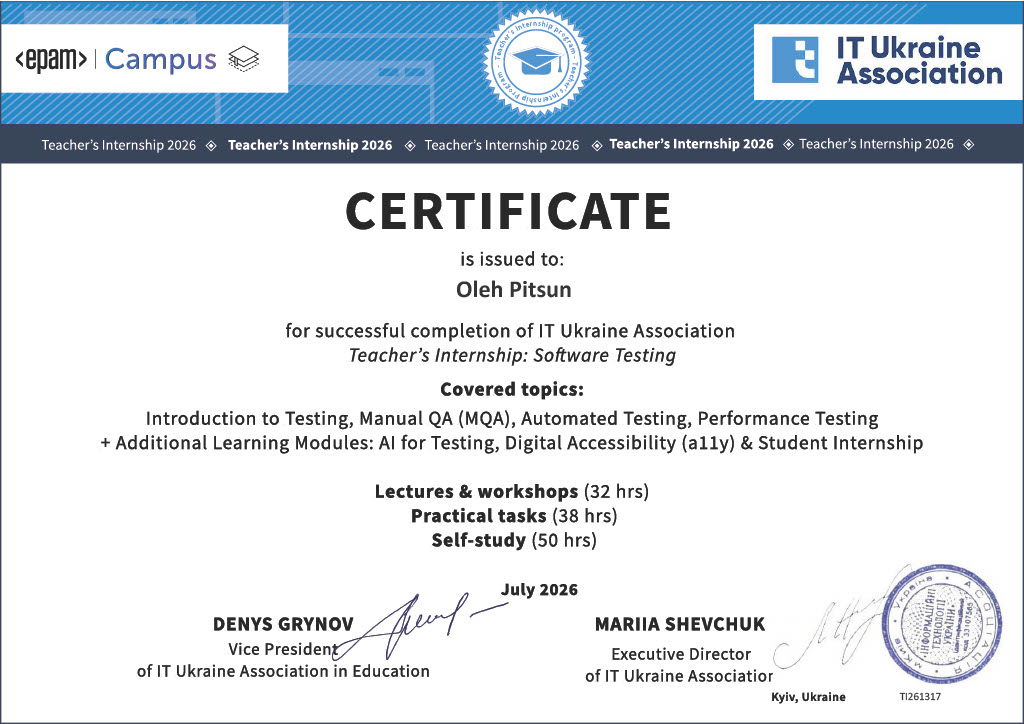1024x724 pixels.
Task: Click 'for successful completion of IT Ukraine Association'
Action: (510, 331)
